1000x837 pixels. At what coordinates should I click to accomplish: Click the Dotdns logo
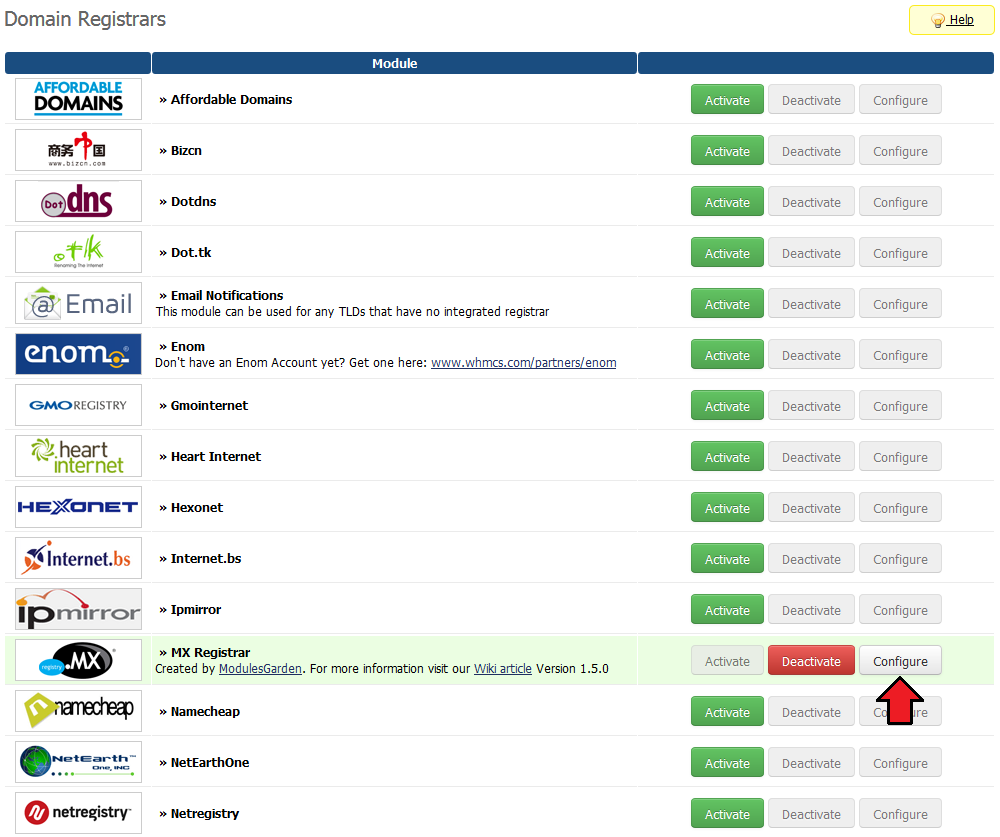coord(78,201)
